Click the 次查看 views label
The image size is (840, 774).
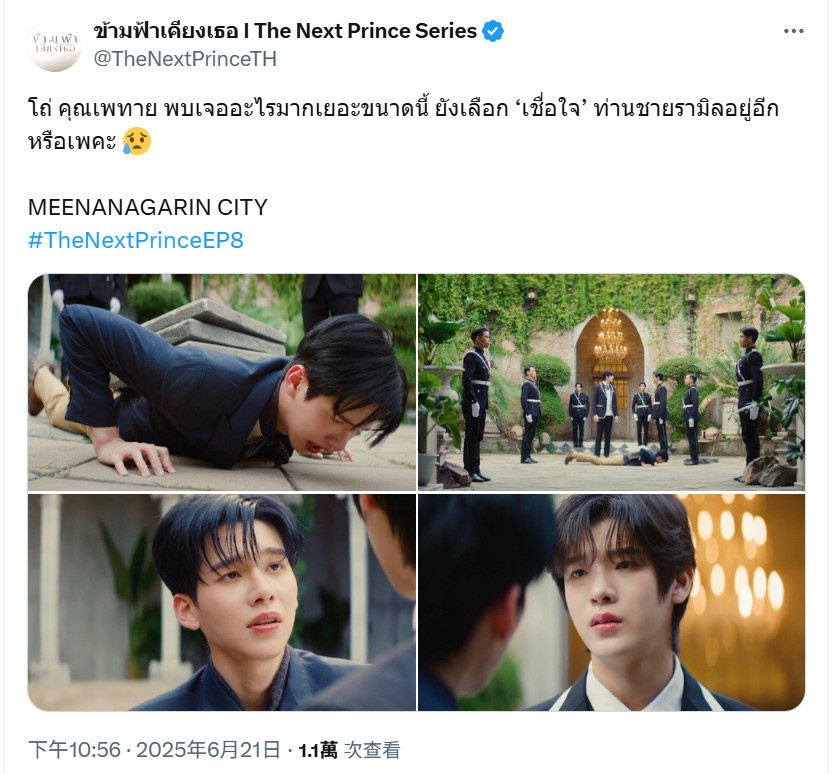(372, 750)
